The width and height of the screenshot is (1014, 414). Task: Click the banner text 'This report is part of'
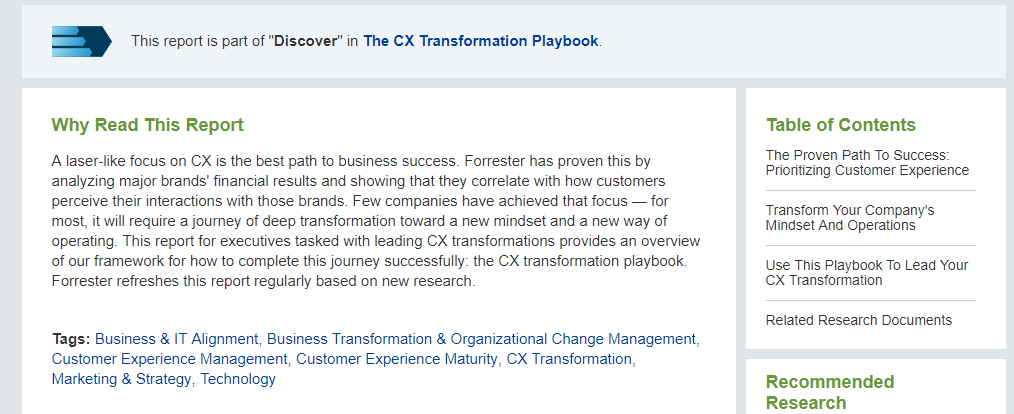tap(198, 41)
